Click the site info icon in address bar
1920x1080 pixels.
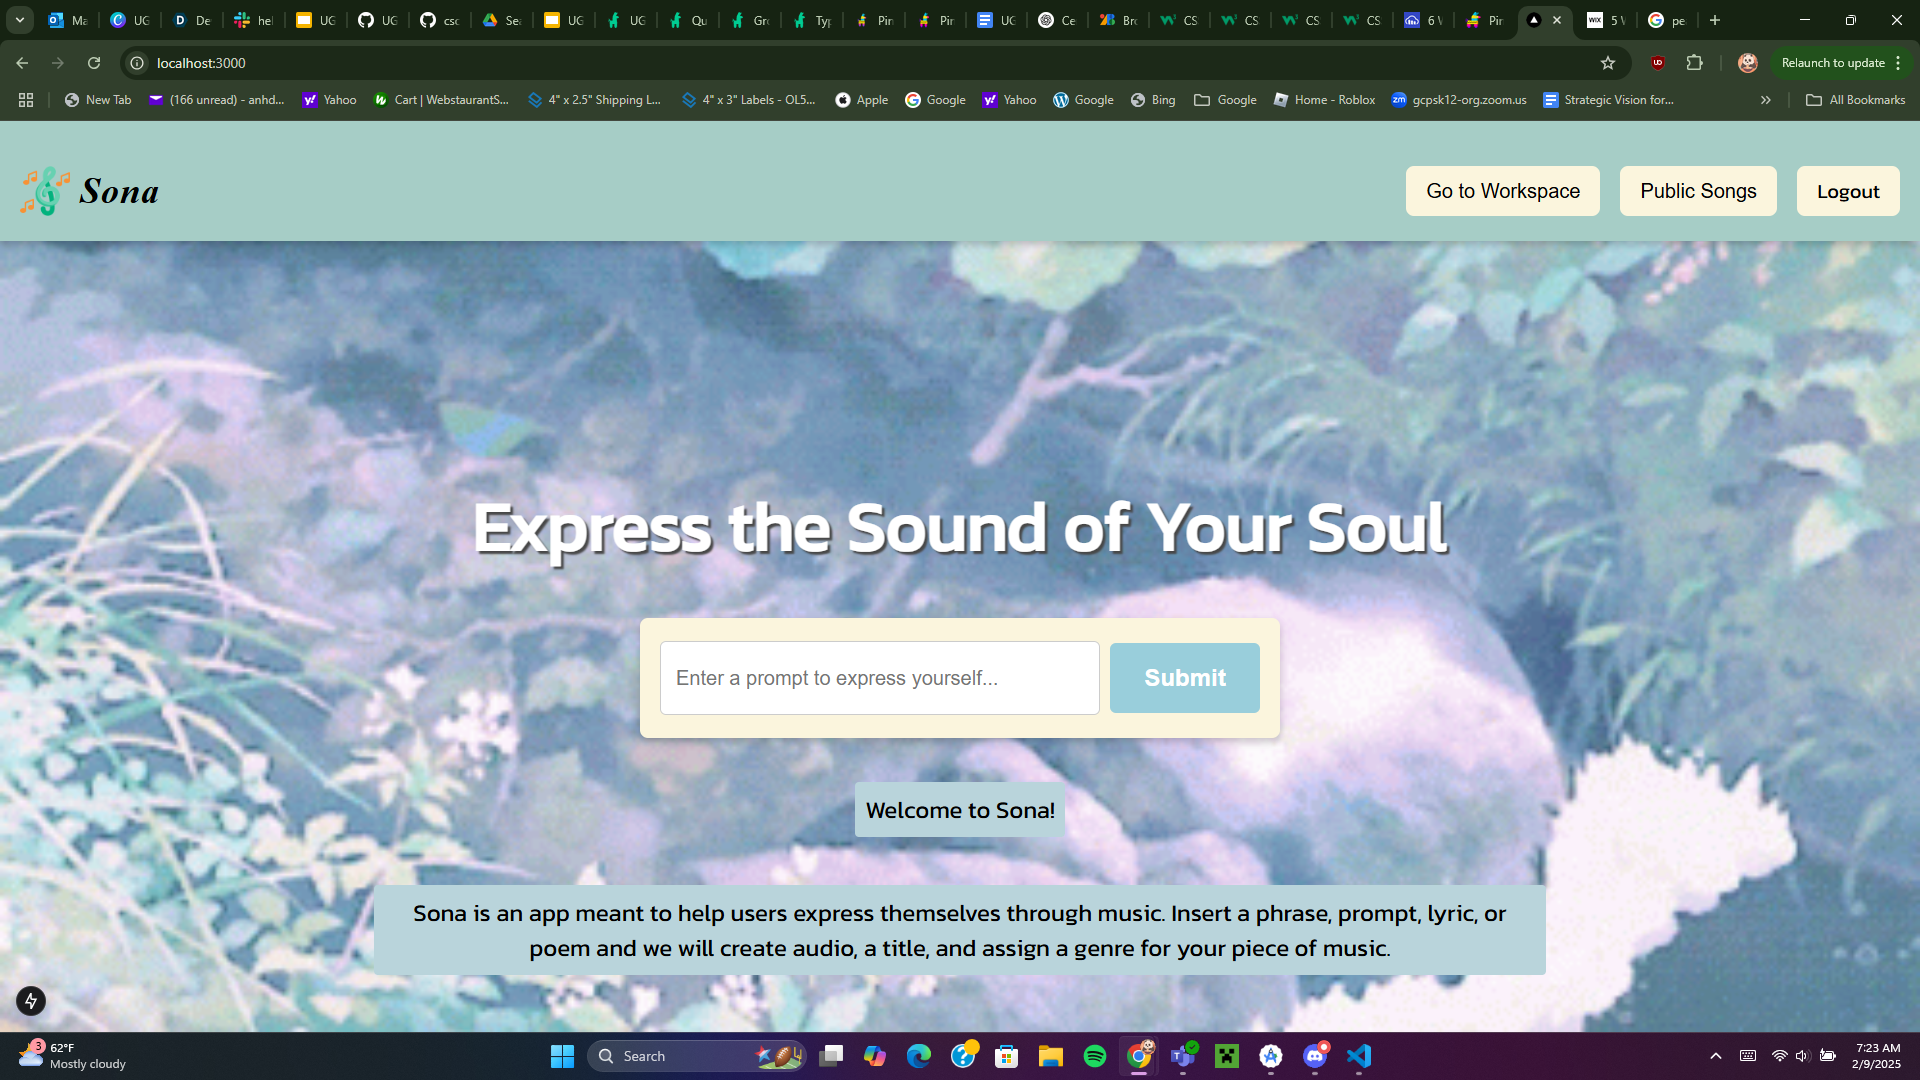[x=138, y=63]
